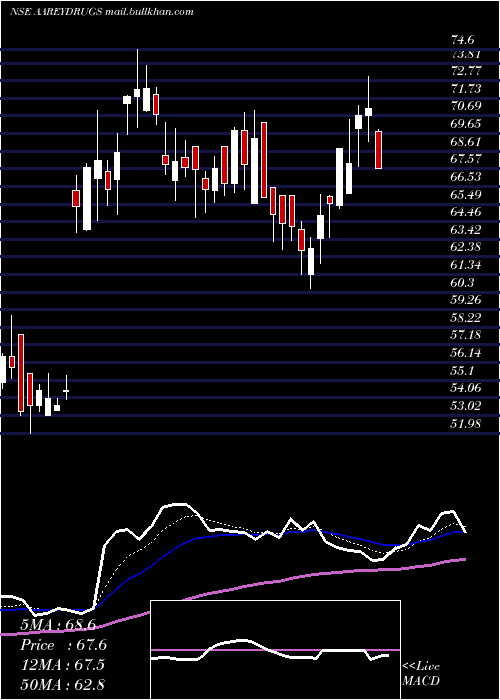This screenshot has width=500, height=700.
Task: Click the 54.06 price axis label
Action: tap(467, 388)
